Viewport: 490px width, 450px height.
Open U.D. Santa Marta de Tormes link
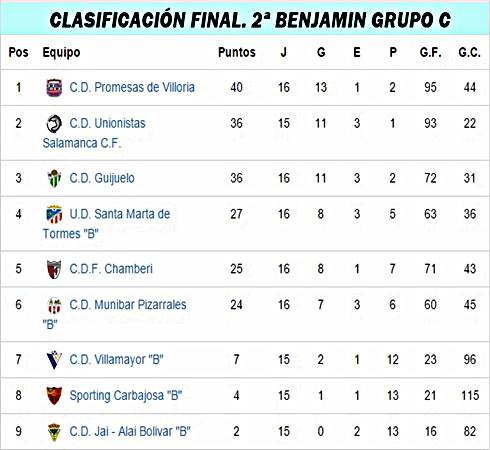tap(107, 224)
